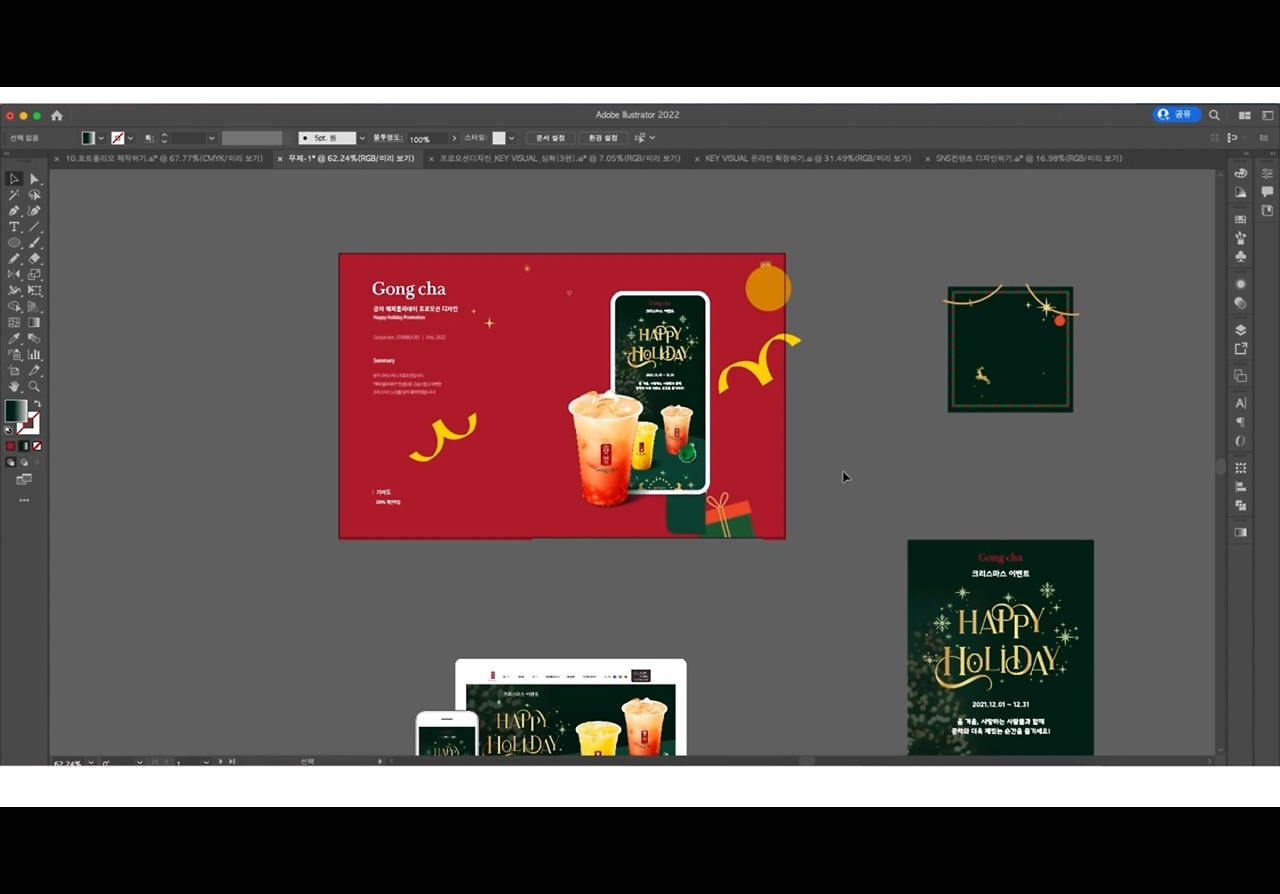1280x894 pixels.
Task: Click the large Fill color swatch in toolbar
Action: coord(16,411)
